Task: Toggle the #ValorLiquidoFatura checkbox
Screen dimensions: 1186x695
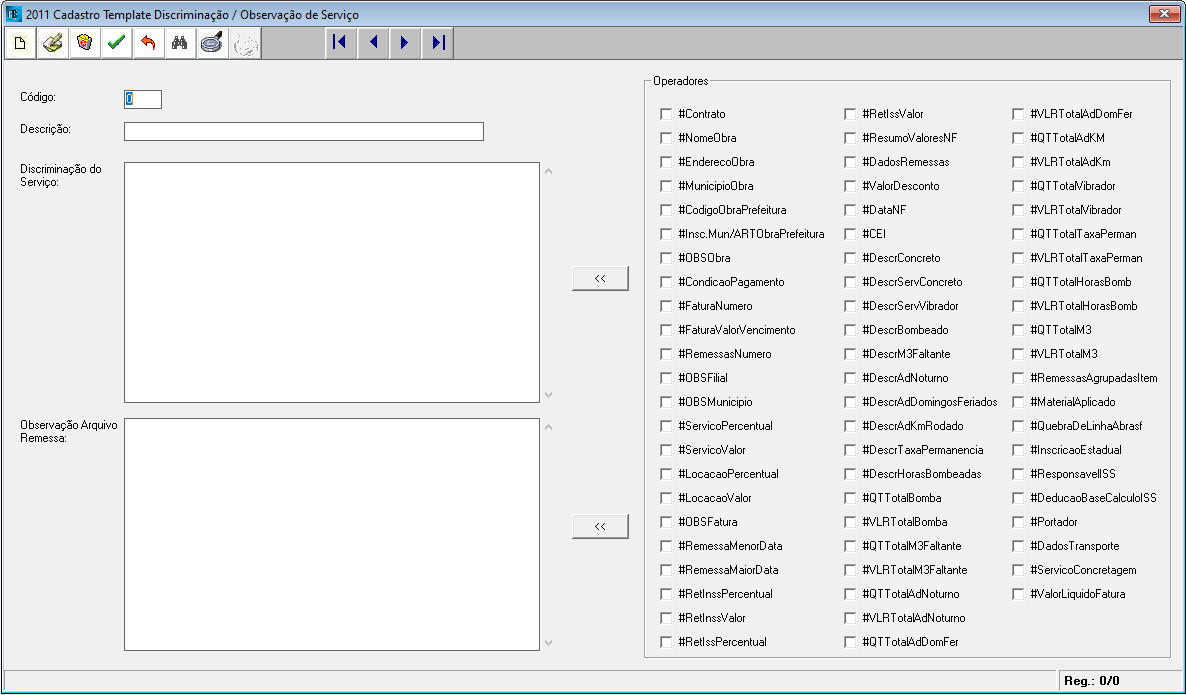Action: (1018, 595)
